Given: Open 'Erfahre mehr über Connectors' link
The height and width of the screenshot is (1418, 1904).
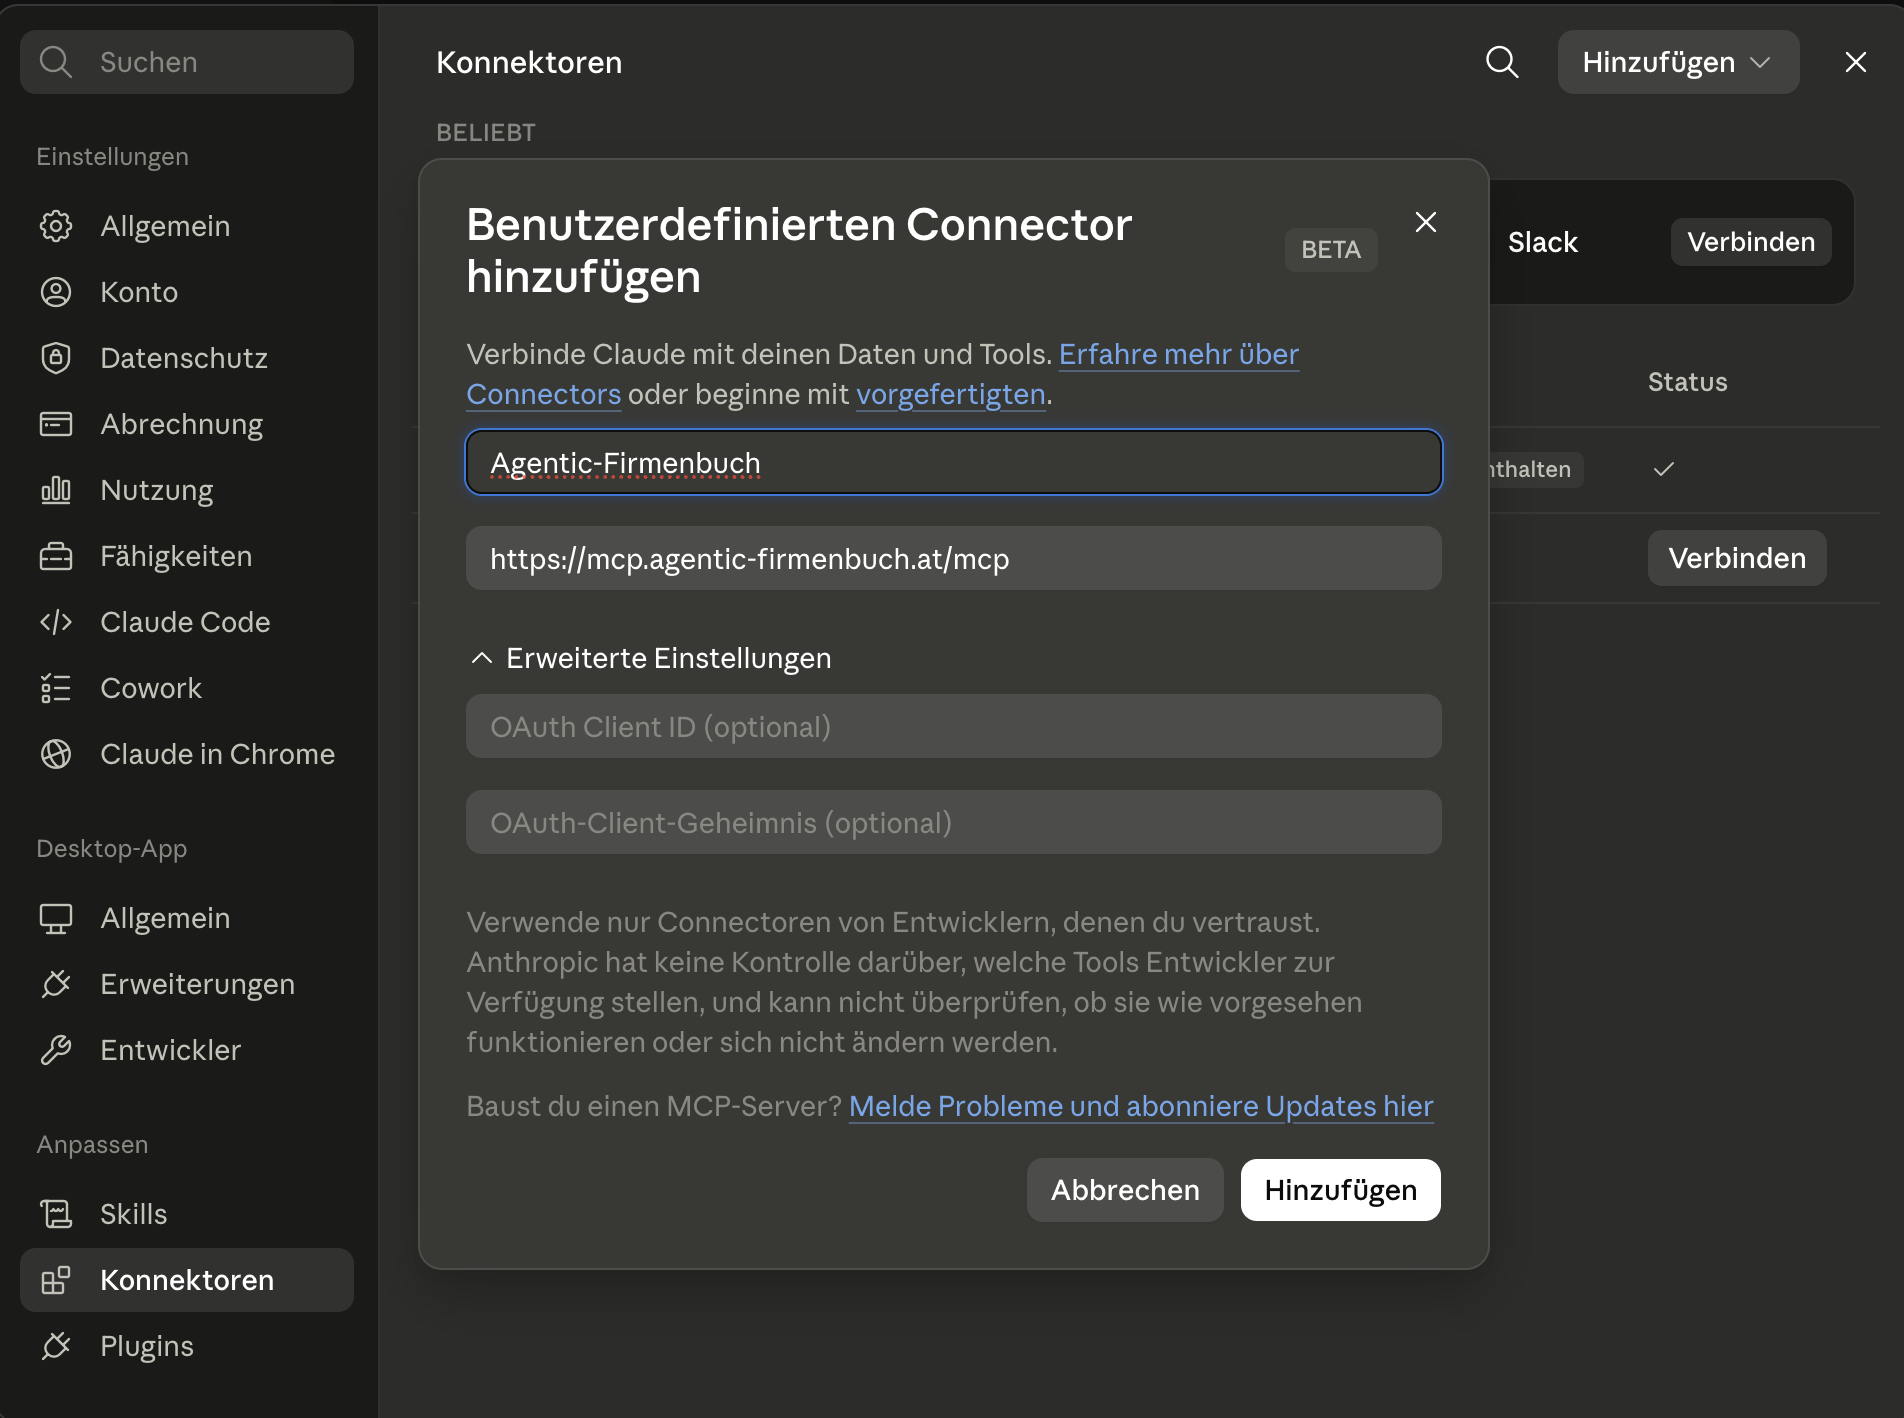Looking at the screenshot, I should click(x=1179, y=354).
